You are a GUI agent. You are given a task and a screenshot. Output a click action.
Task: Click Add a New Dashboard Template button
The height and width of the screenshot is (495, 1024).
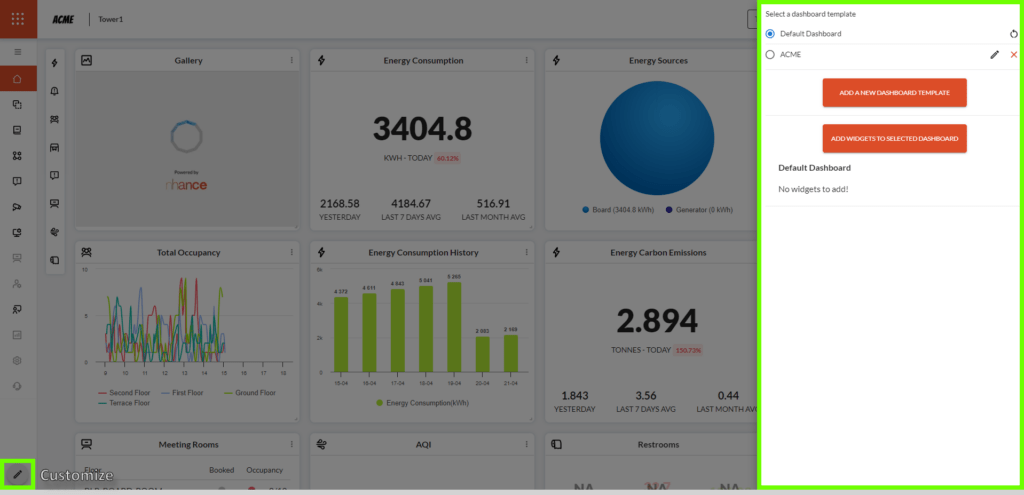click(894, 93)
